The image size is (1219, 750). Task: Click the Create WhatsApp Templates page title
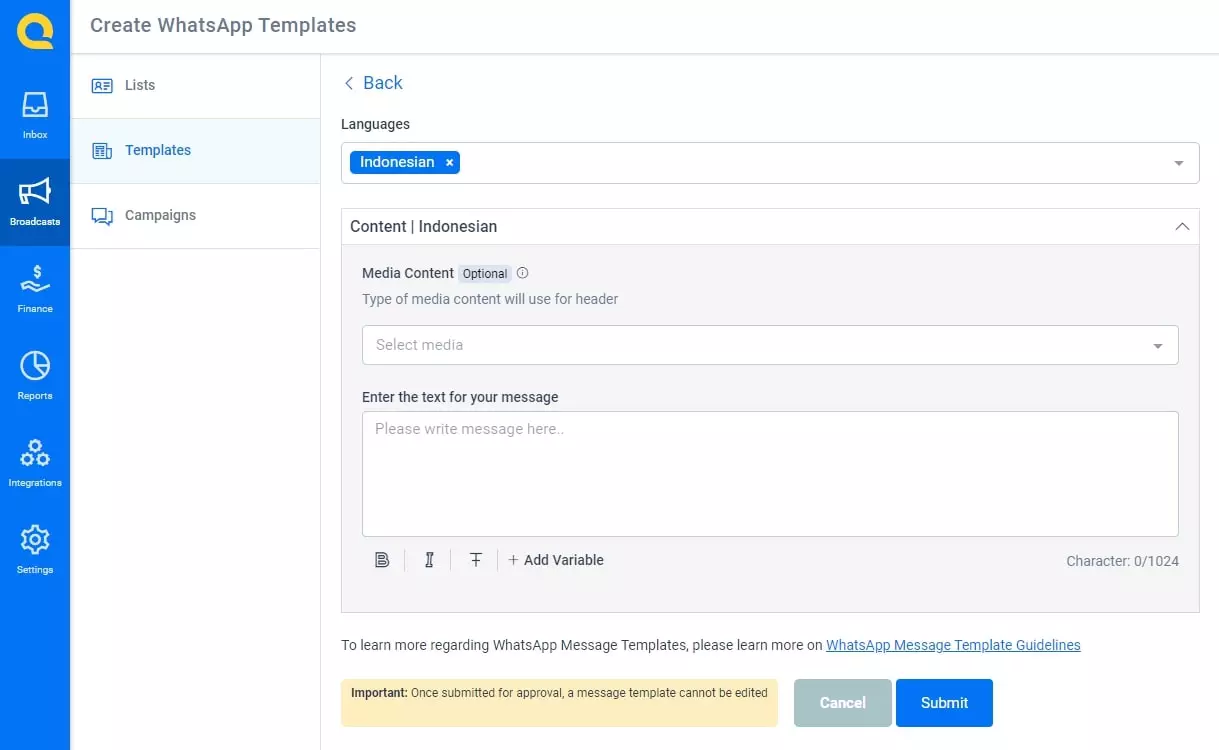(x=223, y=26)
